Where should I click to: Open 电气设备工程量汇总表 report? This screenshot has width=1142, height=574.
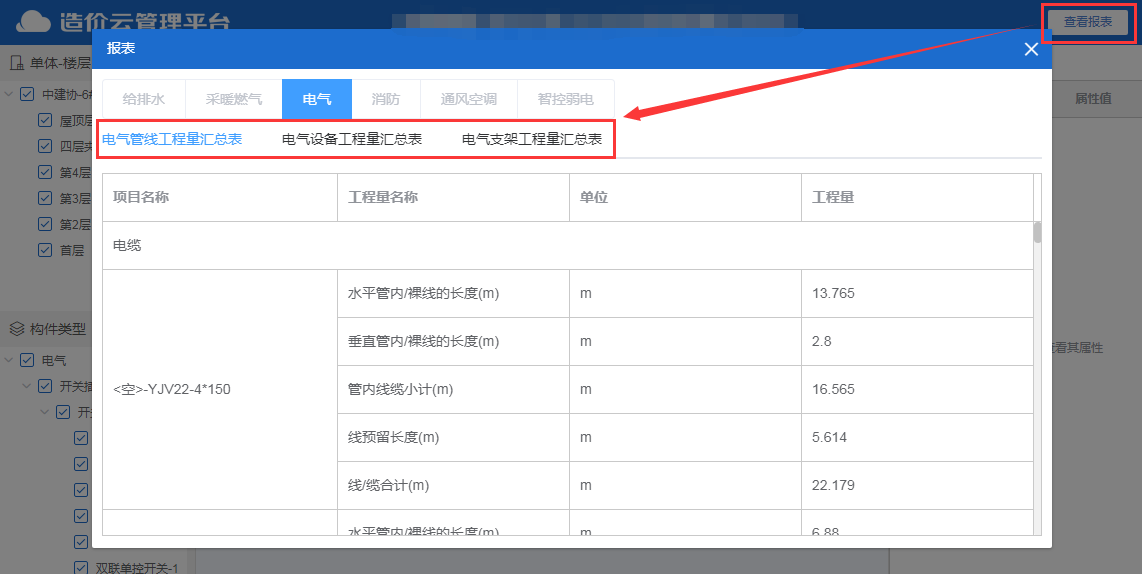point(352,139)
